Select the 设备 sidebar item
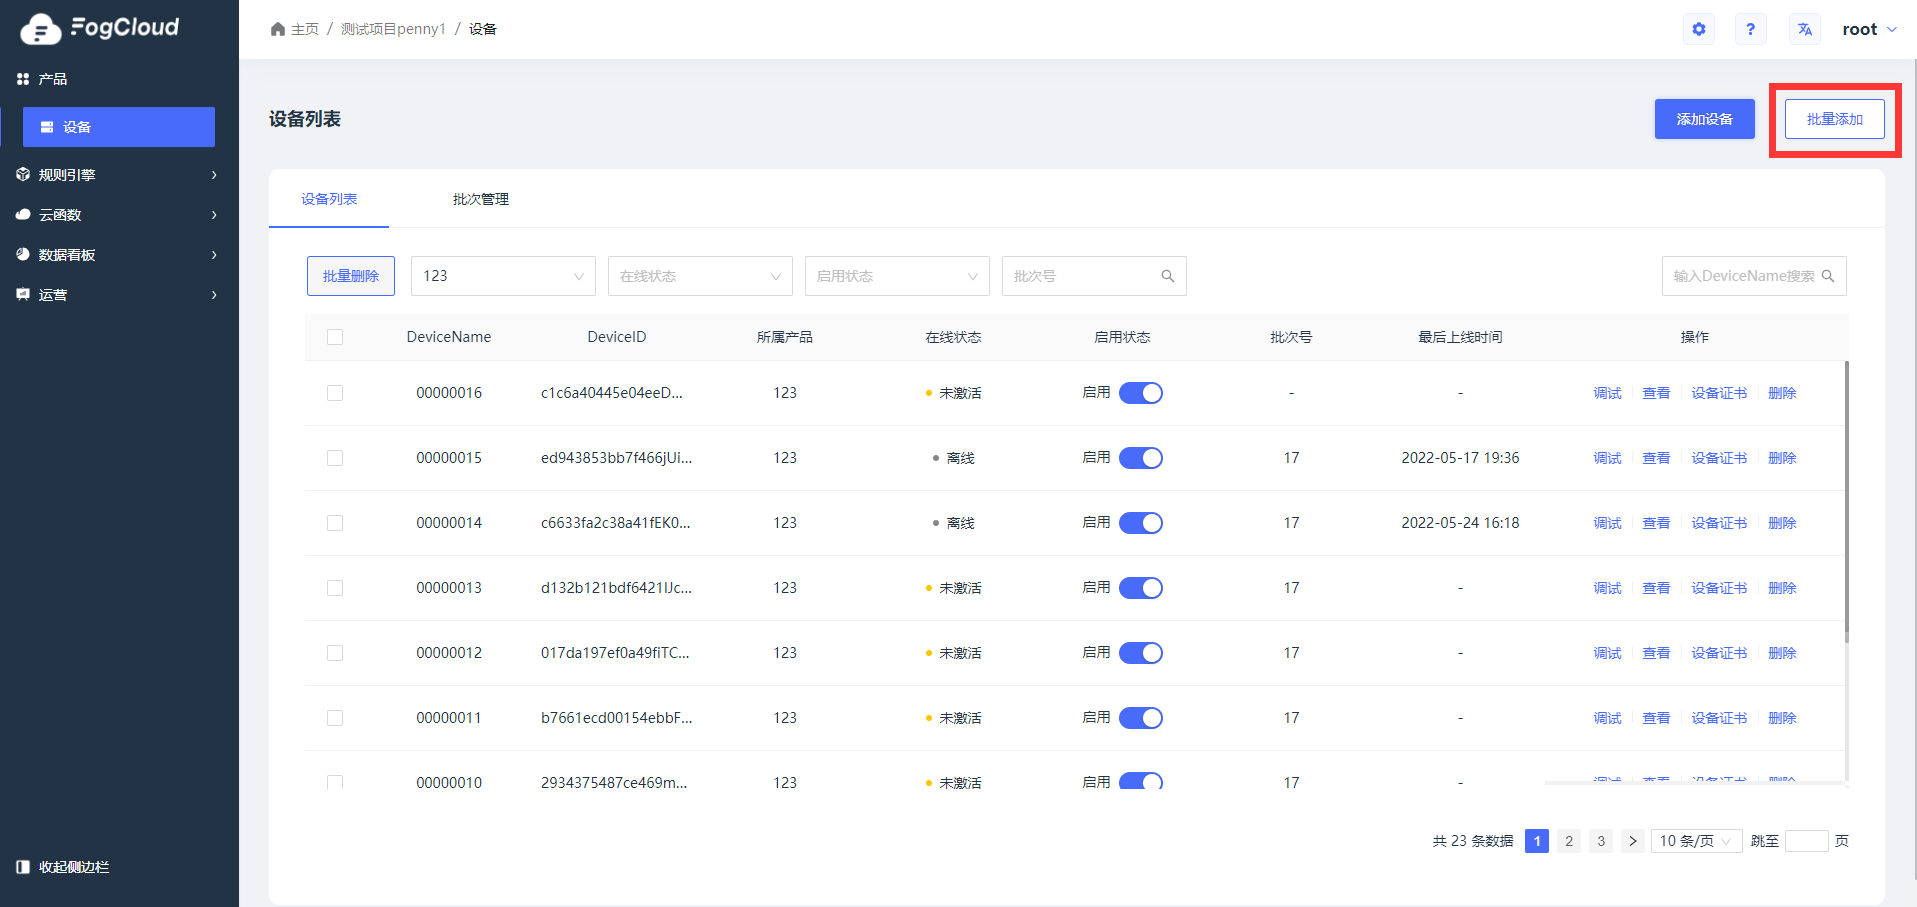The image size is (1917, 907). pos(119,127)
